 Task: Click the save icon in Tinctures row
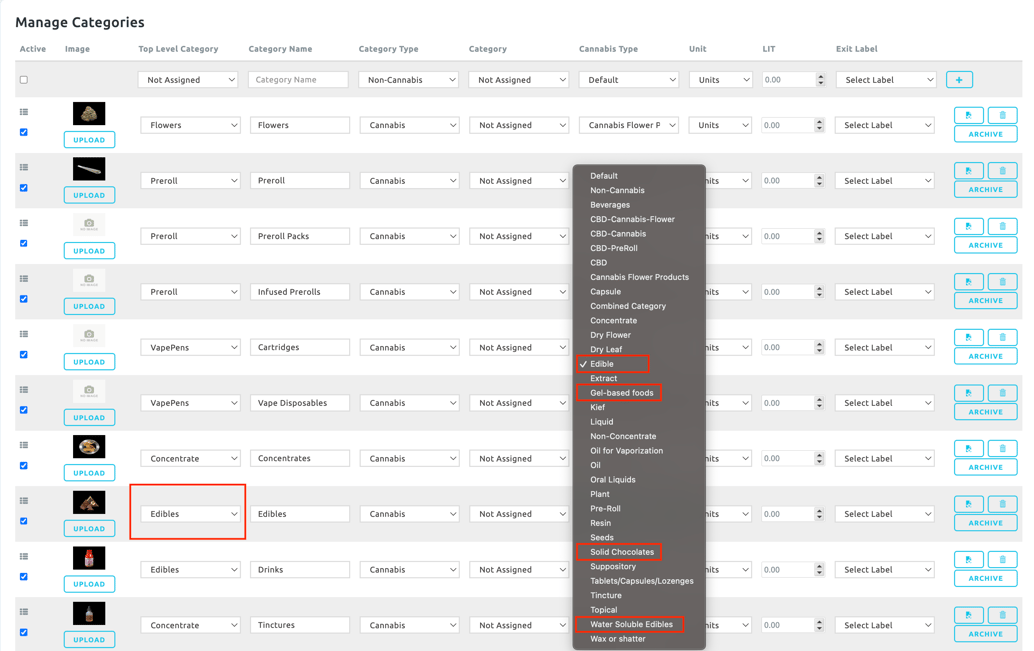[x=968, y=615]
